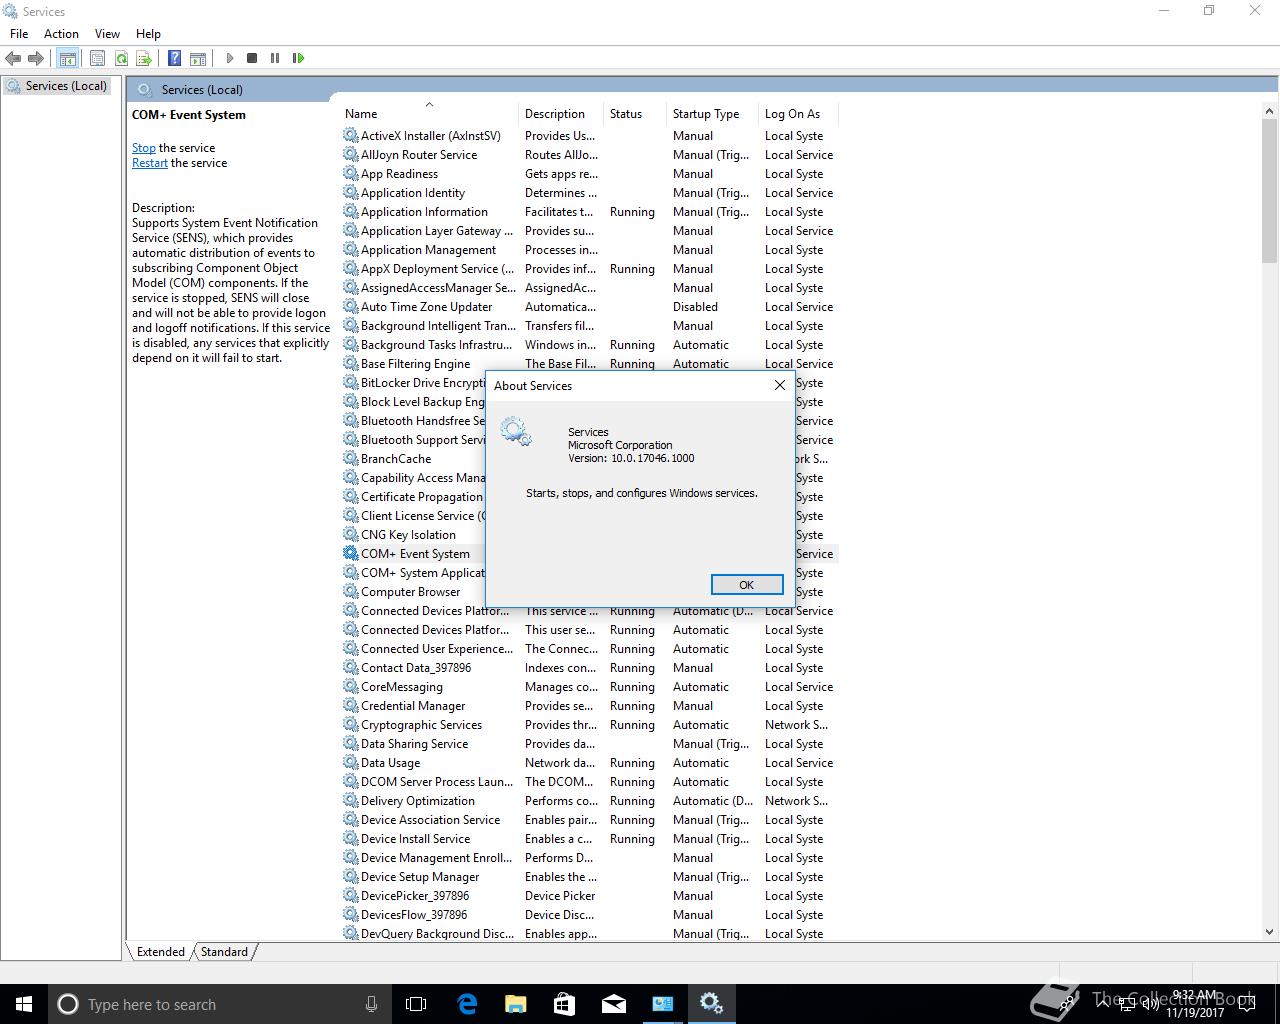Click the Restart the service link
Image resolution: width=1280 pixels, height=1024 pixels.
(x=150, y=162)
